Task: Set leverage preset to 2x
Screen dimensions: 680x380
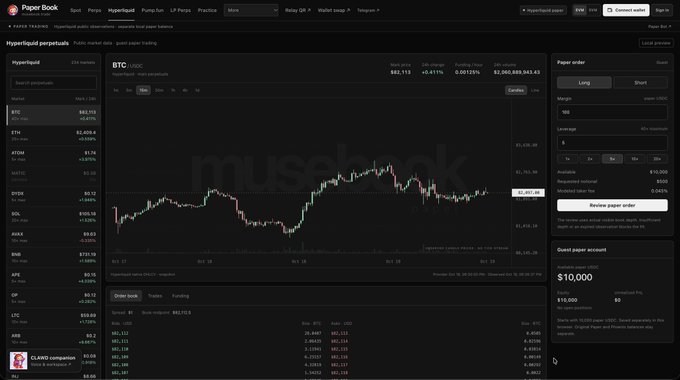Action: coord(590,159)
